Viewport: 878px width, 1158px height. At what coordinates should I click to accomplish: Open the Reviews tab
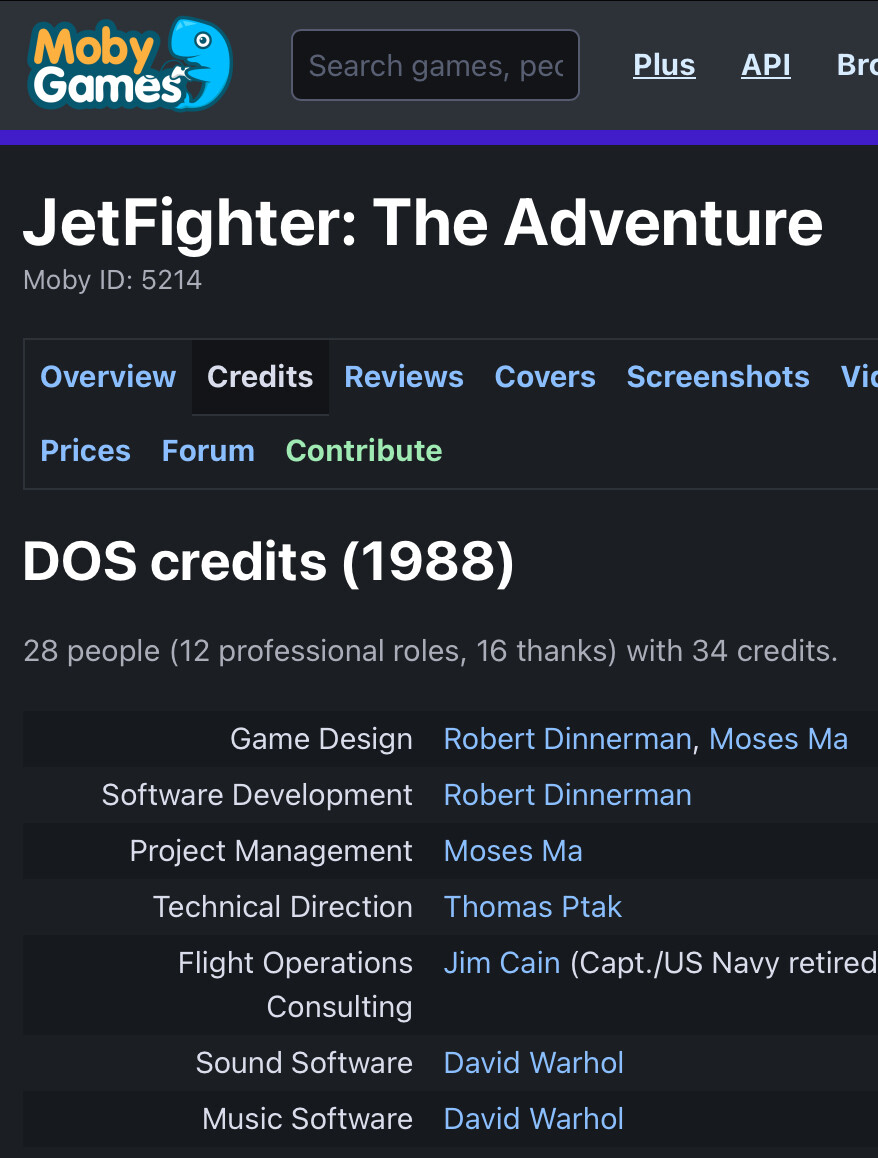(x=404, y=377)
